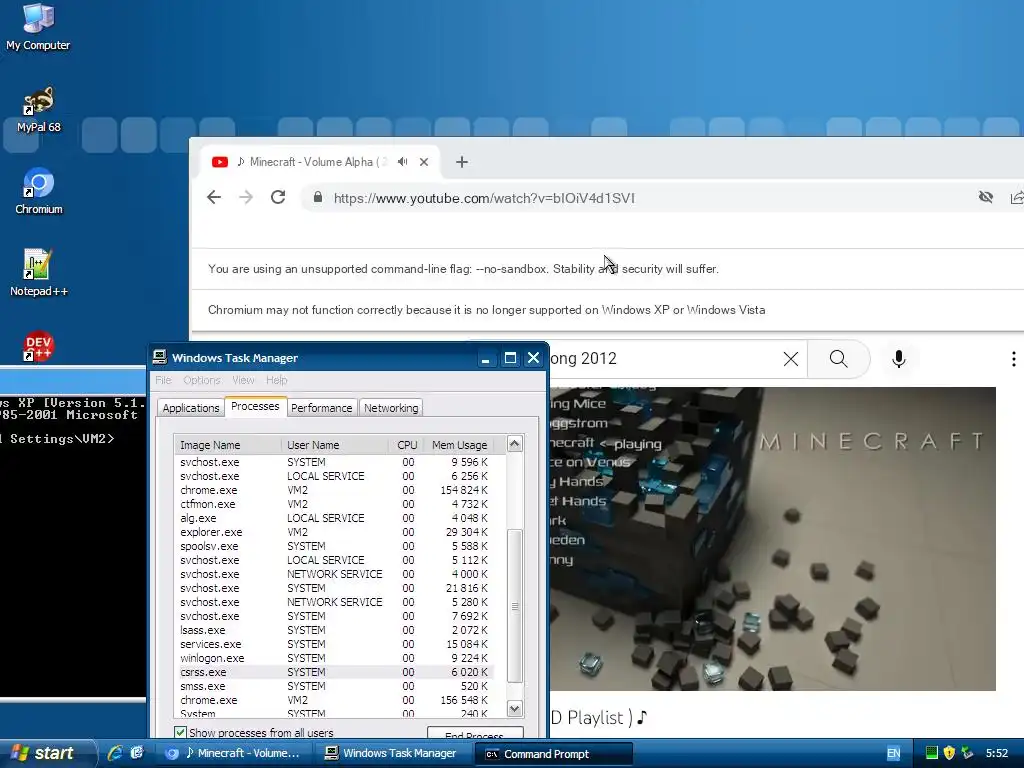Click the padlock site info icon
This screenshot has width=1024, height=768.
pyautogui.click(x=317, y=197)
